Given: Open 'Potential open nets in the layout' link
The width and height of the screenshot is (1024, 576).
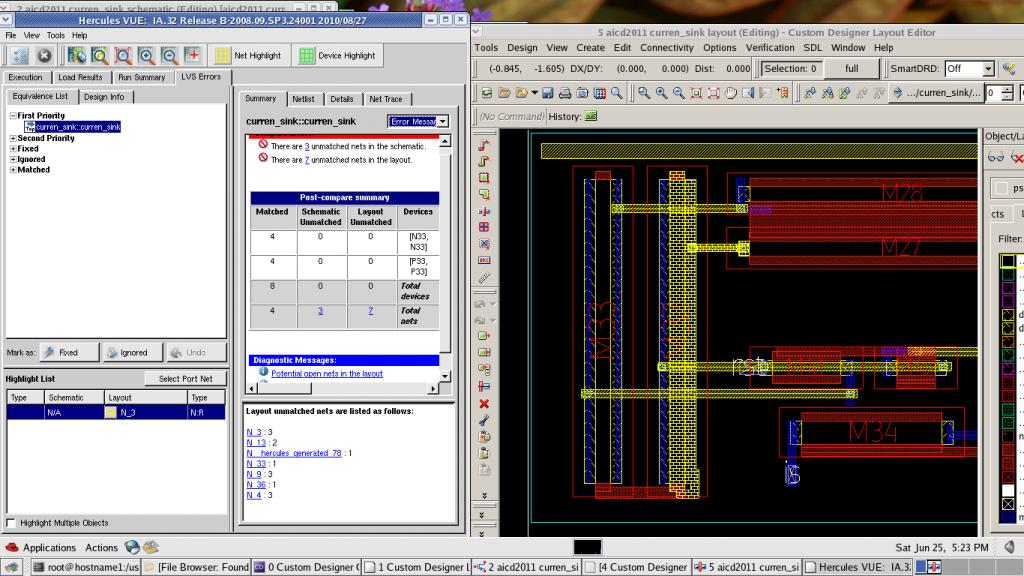Looking at the screenshot, I should point(327,374).
